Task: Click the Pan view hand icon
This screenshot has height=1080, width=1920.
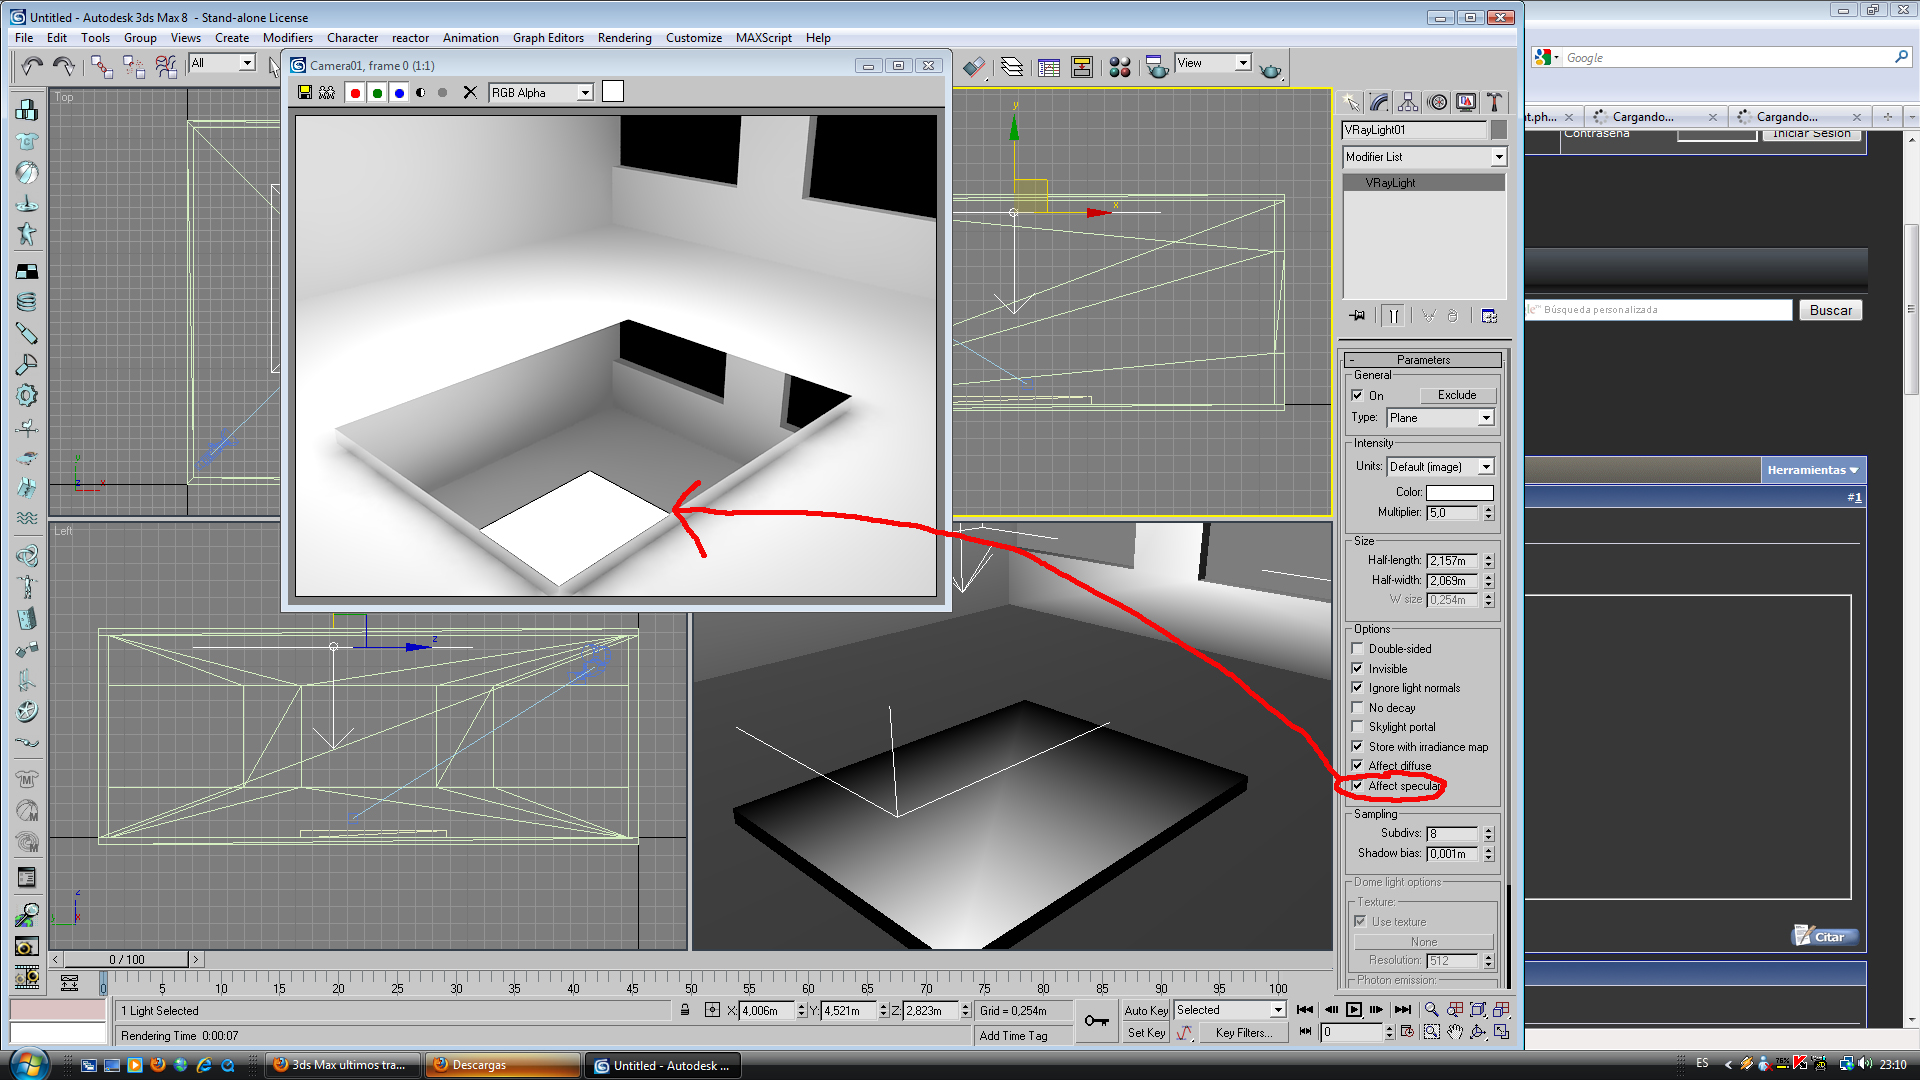Action: click(1455, 1032)
